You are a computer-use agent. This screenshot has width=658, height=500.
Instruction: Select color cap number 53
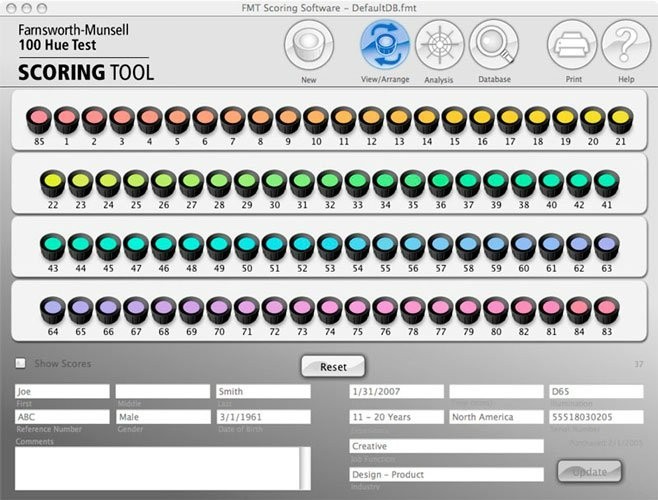pyautogui.click(x=330, y=247)
